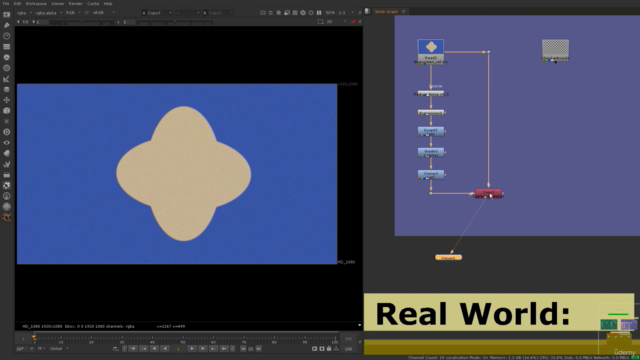
Task: Select the Node Graph tab
Action: 386,11
